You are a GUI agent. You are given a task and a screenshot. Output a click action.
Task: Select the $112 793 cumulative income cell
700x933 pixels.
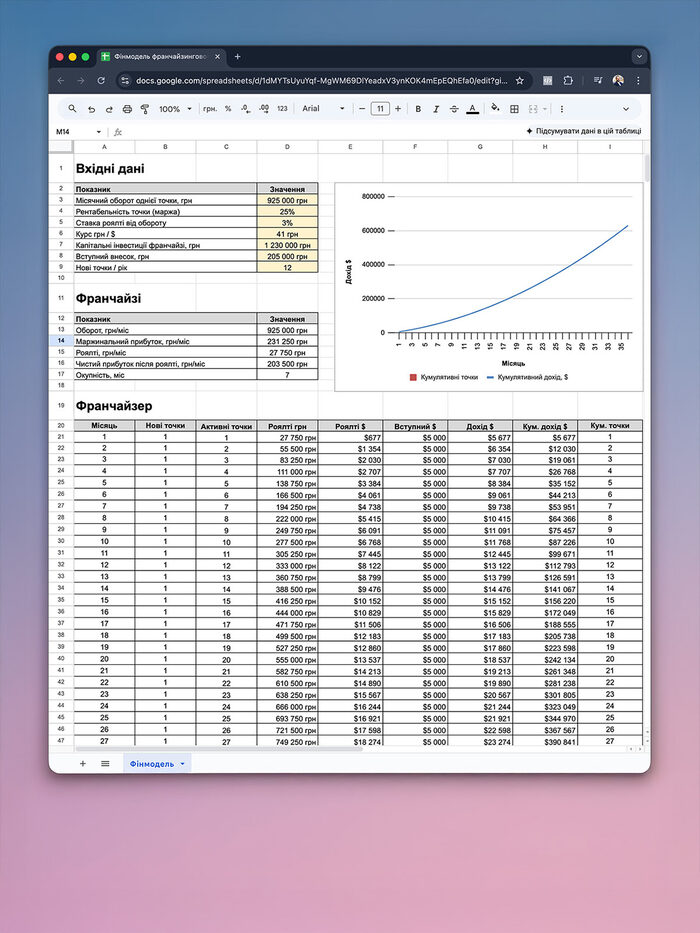pyautogui.click(x=545, y=565)
